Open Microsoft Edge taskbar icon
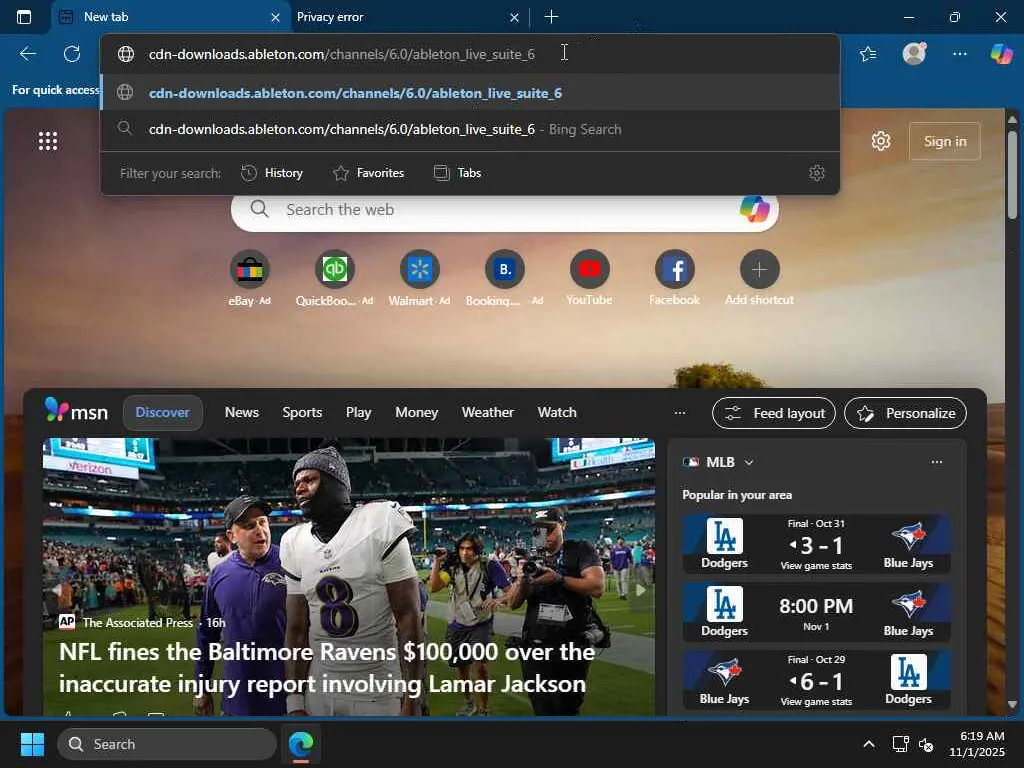 tap(301, 744)
